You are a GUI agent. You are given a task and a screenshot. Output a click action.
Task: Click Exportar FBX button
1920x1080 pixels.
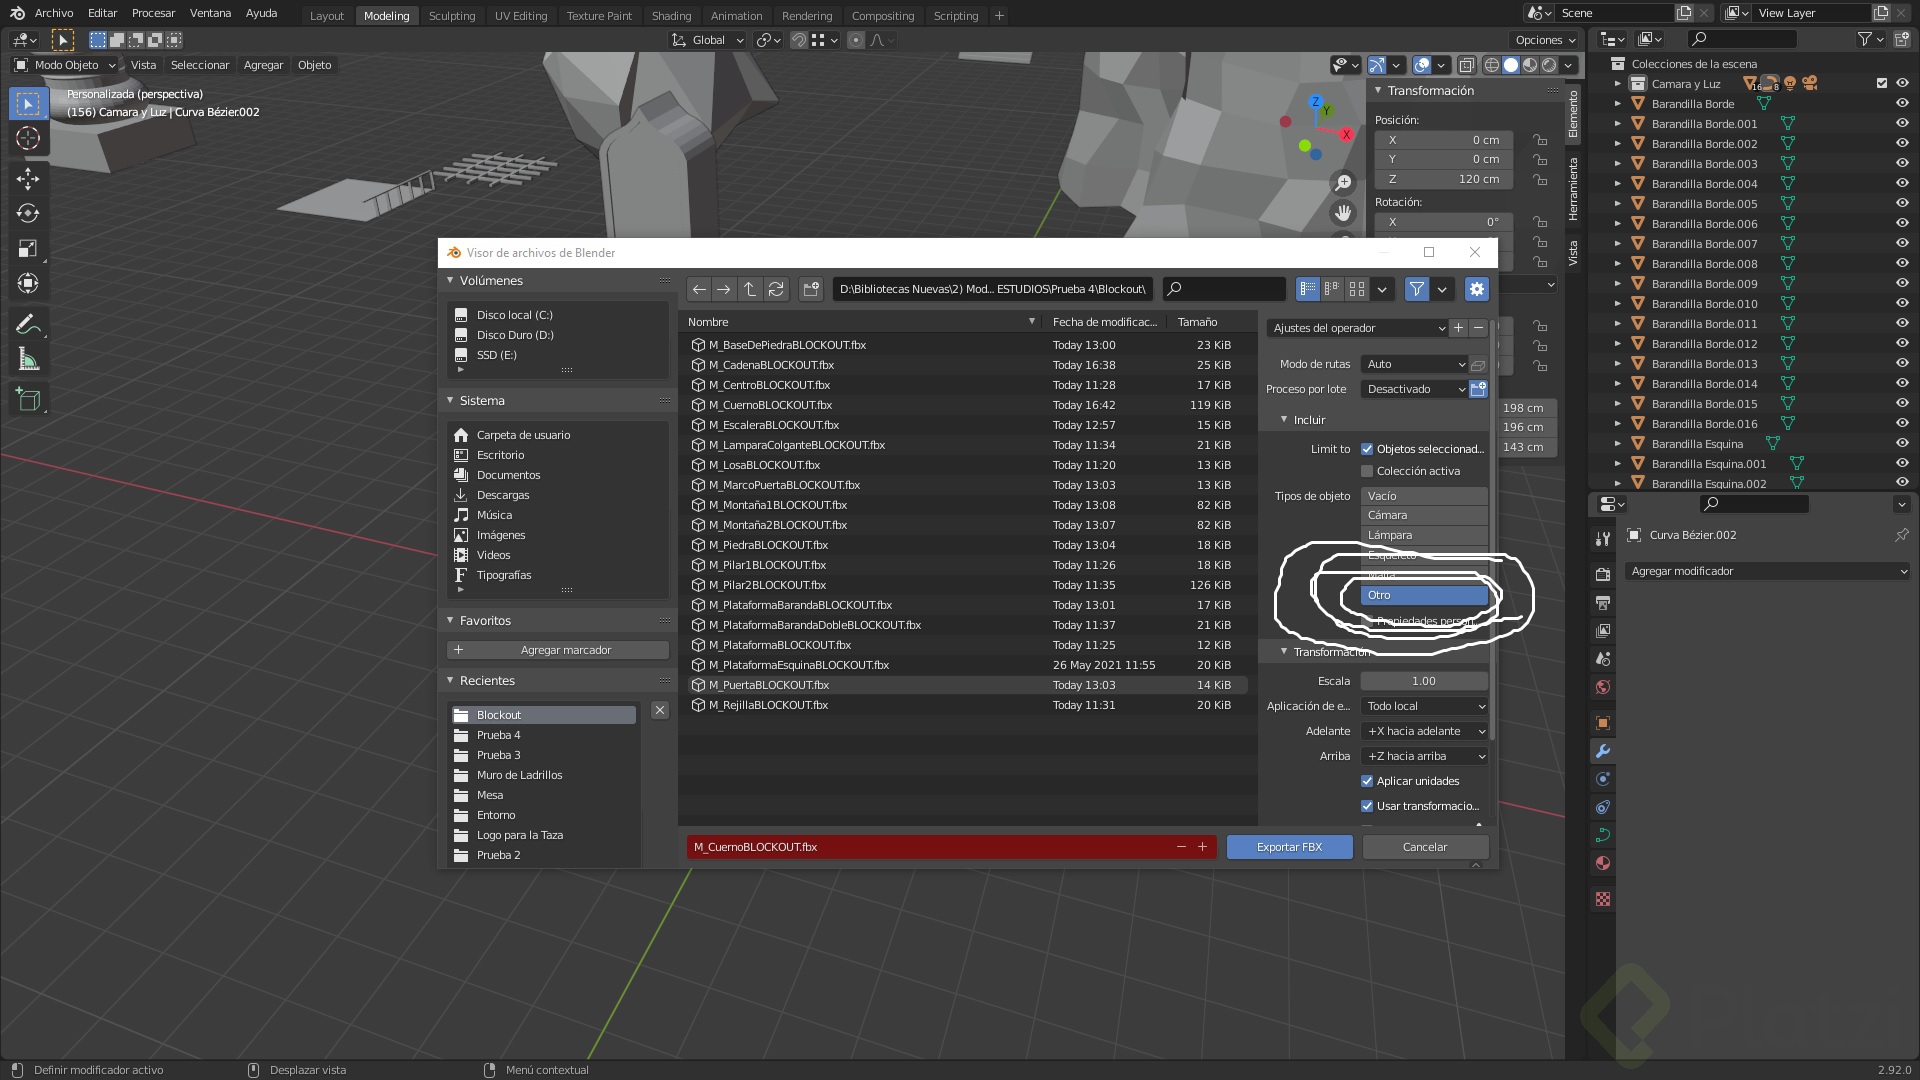(x=1289, y=847)
